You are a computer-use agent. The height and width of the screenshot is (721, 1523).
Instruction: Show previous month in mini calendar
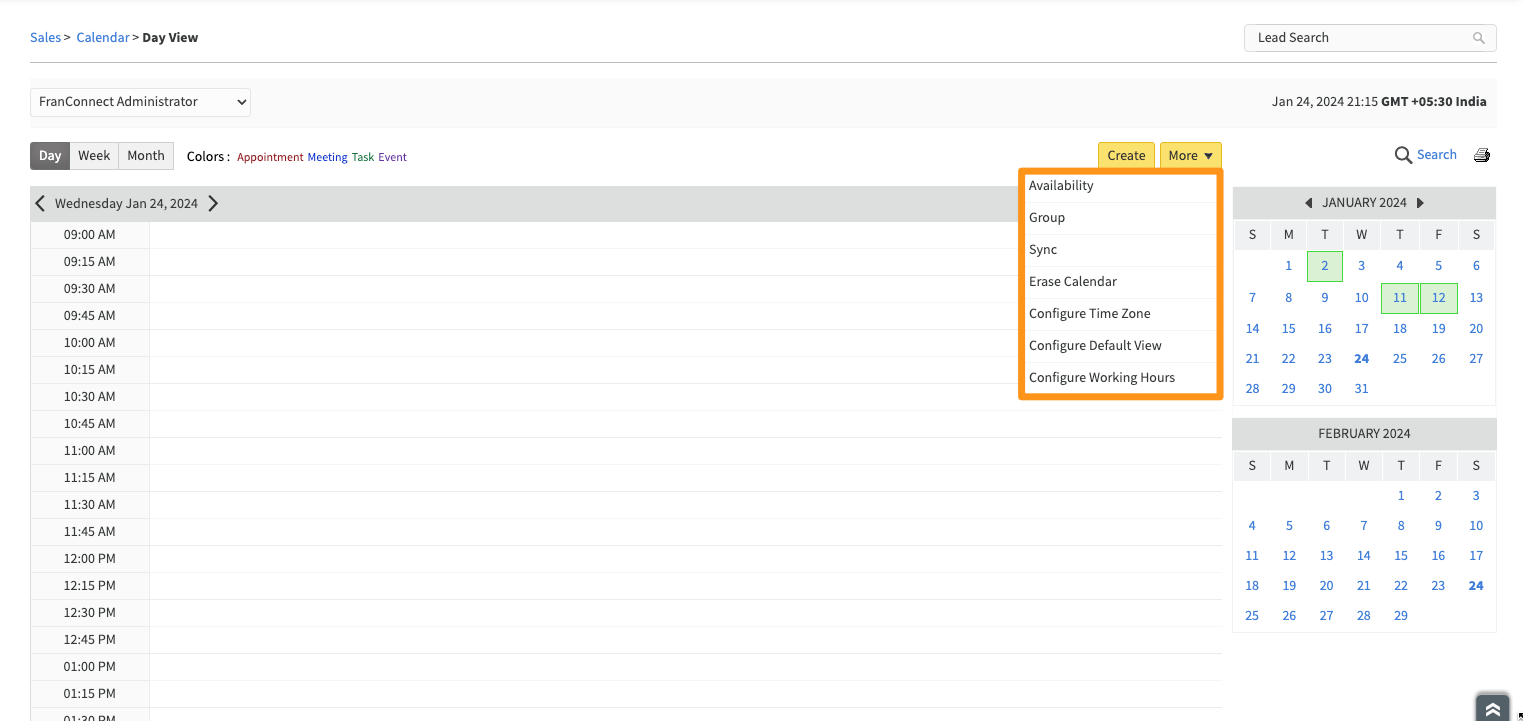[1308, 203]
